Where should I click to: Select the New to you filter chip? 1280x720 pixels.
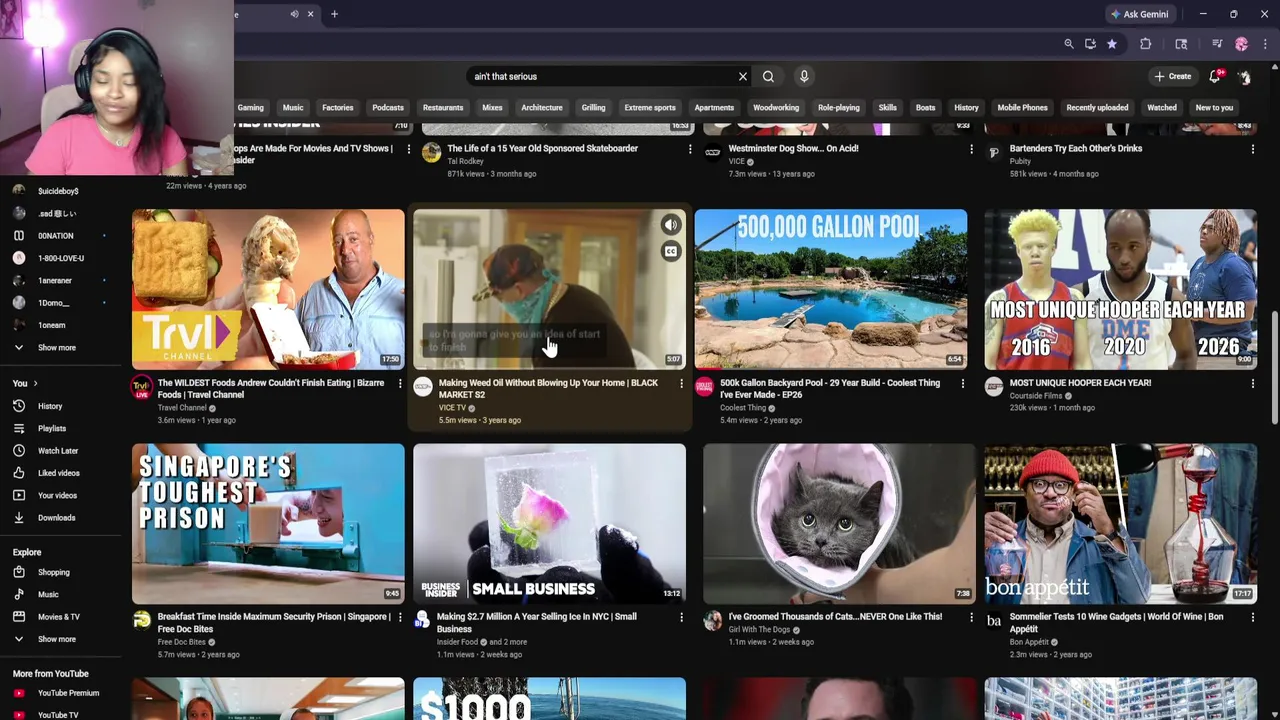(x=1214, y=107)
